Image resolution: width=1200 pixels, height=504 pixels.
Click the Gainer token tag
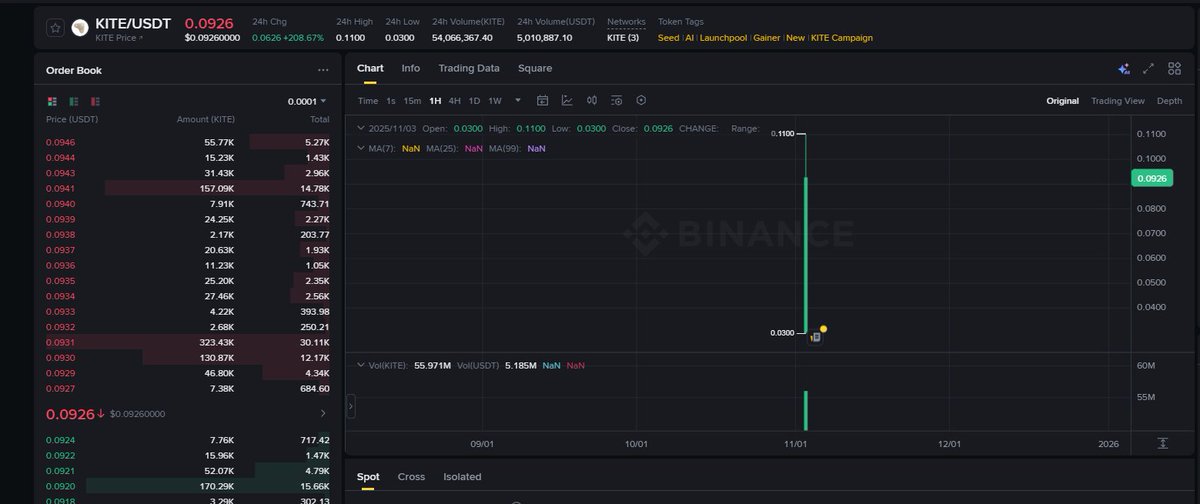[x=766, y=38]
